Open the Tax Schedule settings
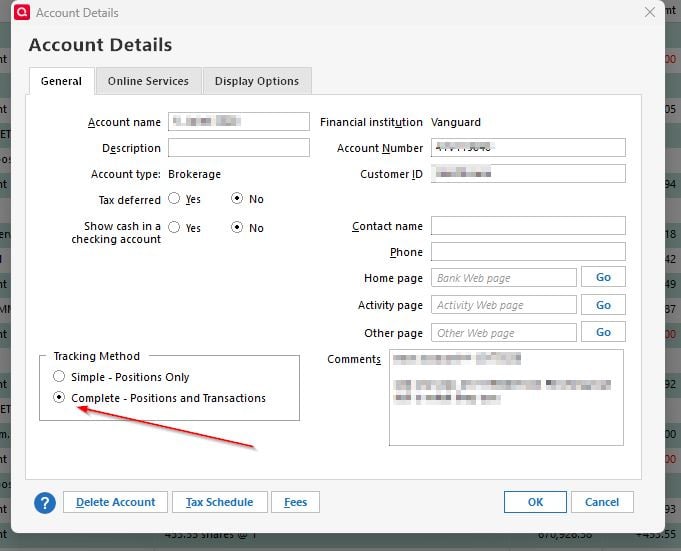Image resolution: width=681 pixels, height=551 pixels. [219, 502]
